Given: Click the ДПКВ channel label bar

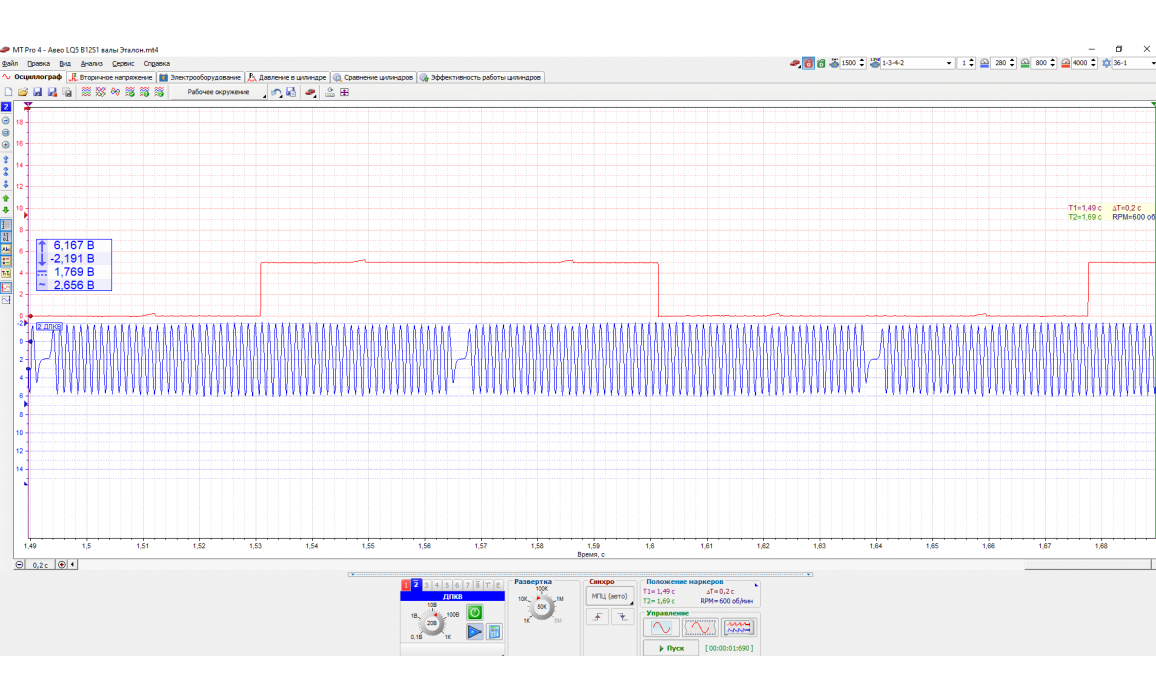Looking at the screenshot, I should point(452,596).
